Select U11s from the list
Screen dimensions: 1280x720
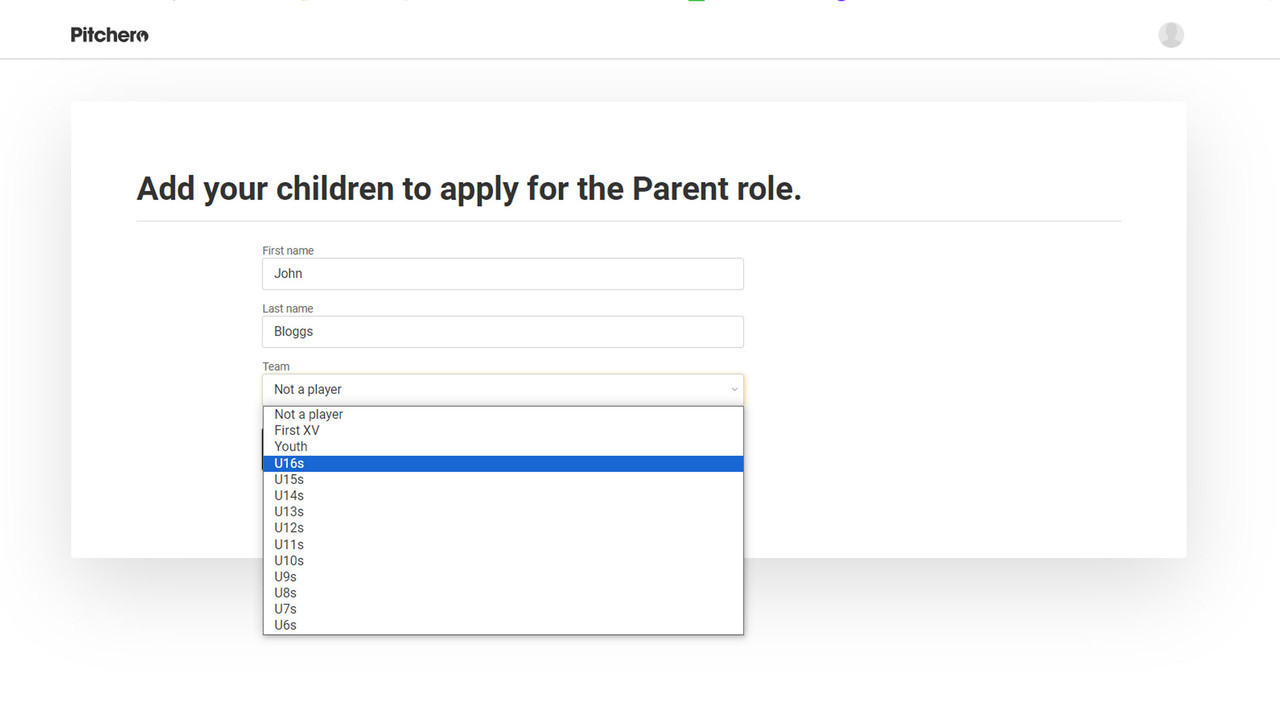(x=289, y=544)
